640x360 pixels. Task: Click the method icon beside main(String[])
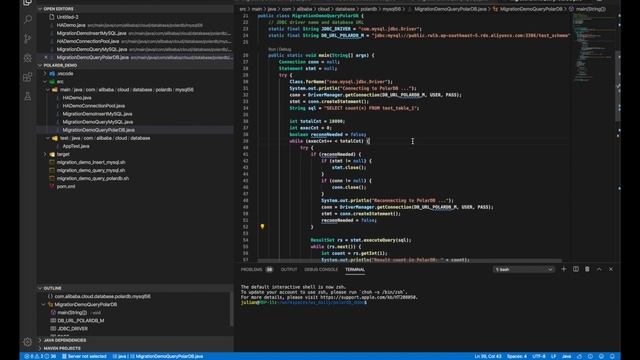53,313
